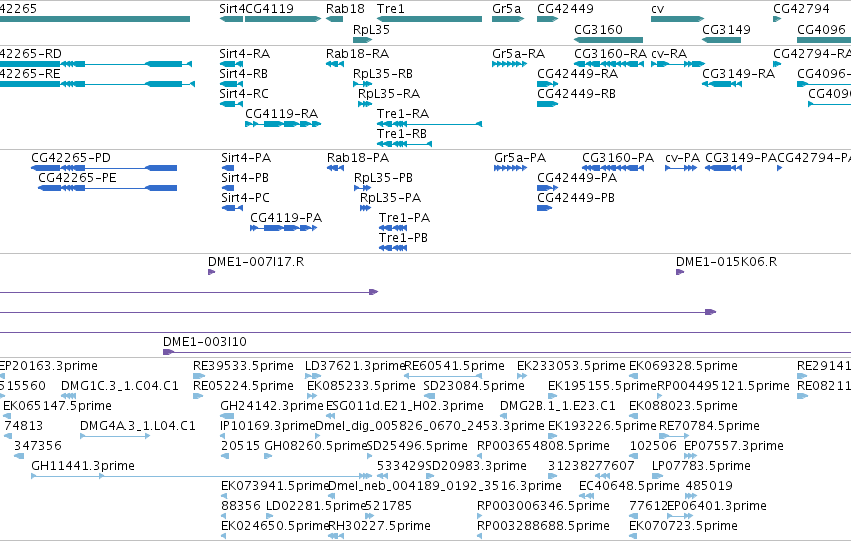Select the Tre1 gene bar
Screen dimensions: 851x541
click(429, 19)
